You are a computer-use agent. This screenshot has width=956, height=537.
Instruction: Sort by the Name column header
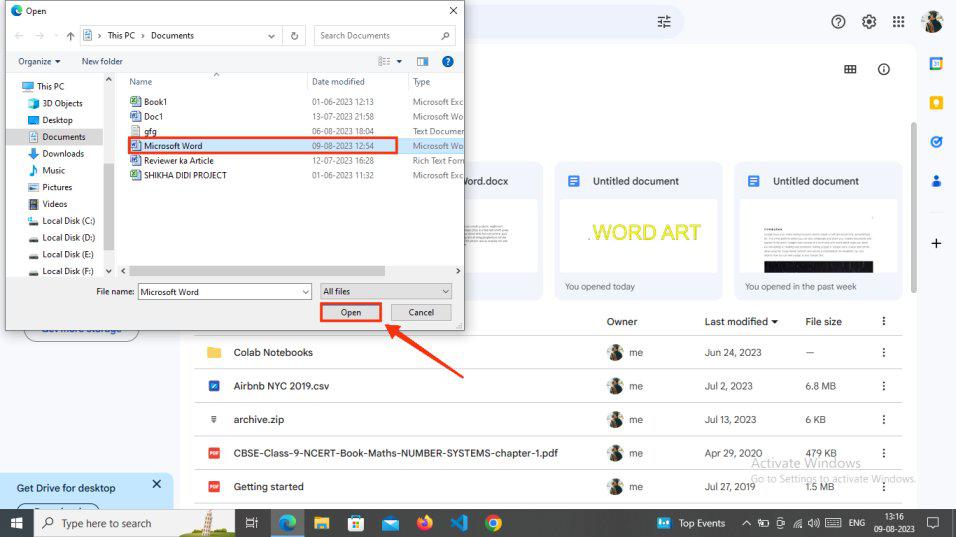[141, 82]
